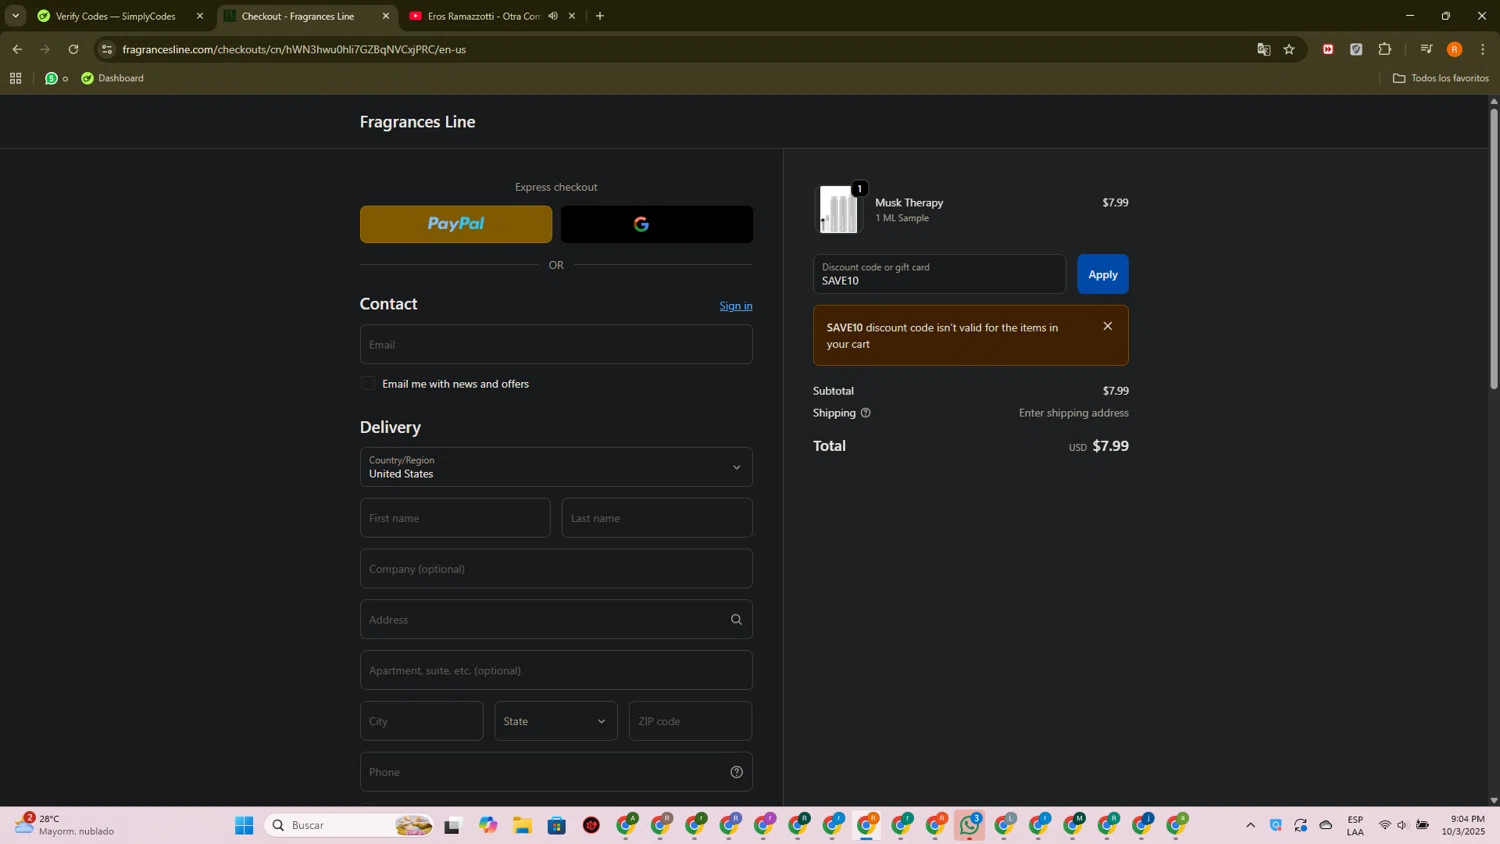Screen dimensions: 1500x844
Task: Reload the checkout page
Action: tap(73, 49)
